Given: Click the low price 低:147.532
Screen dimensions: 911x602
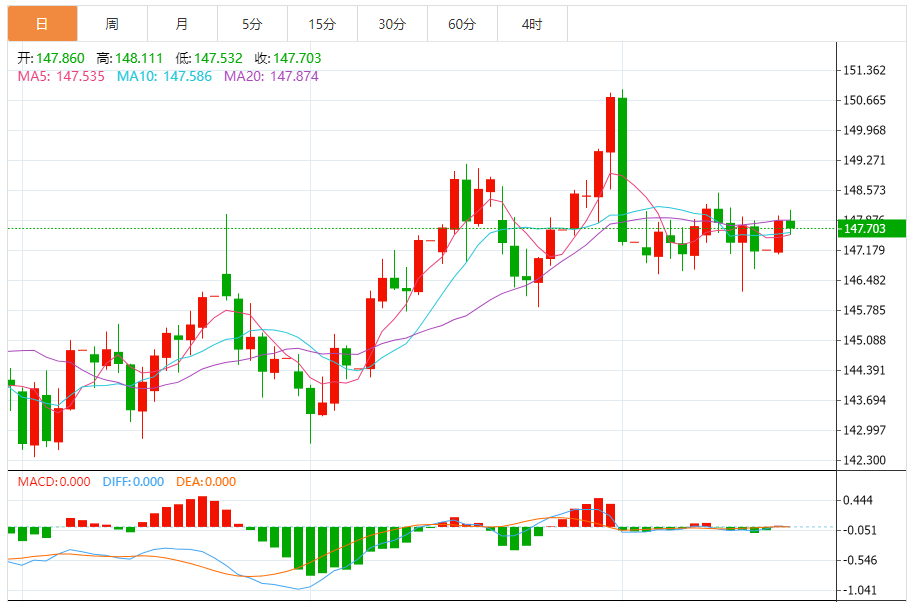Looking at the screenshot, I should point(209,58).
